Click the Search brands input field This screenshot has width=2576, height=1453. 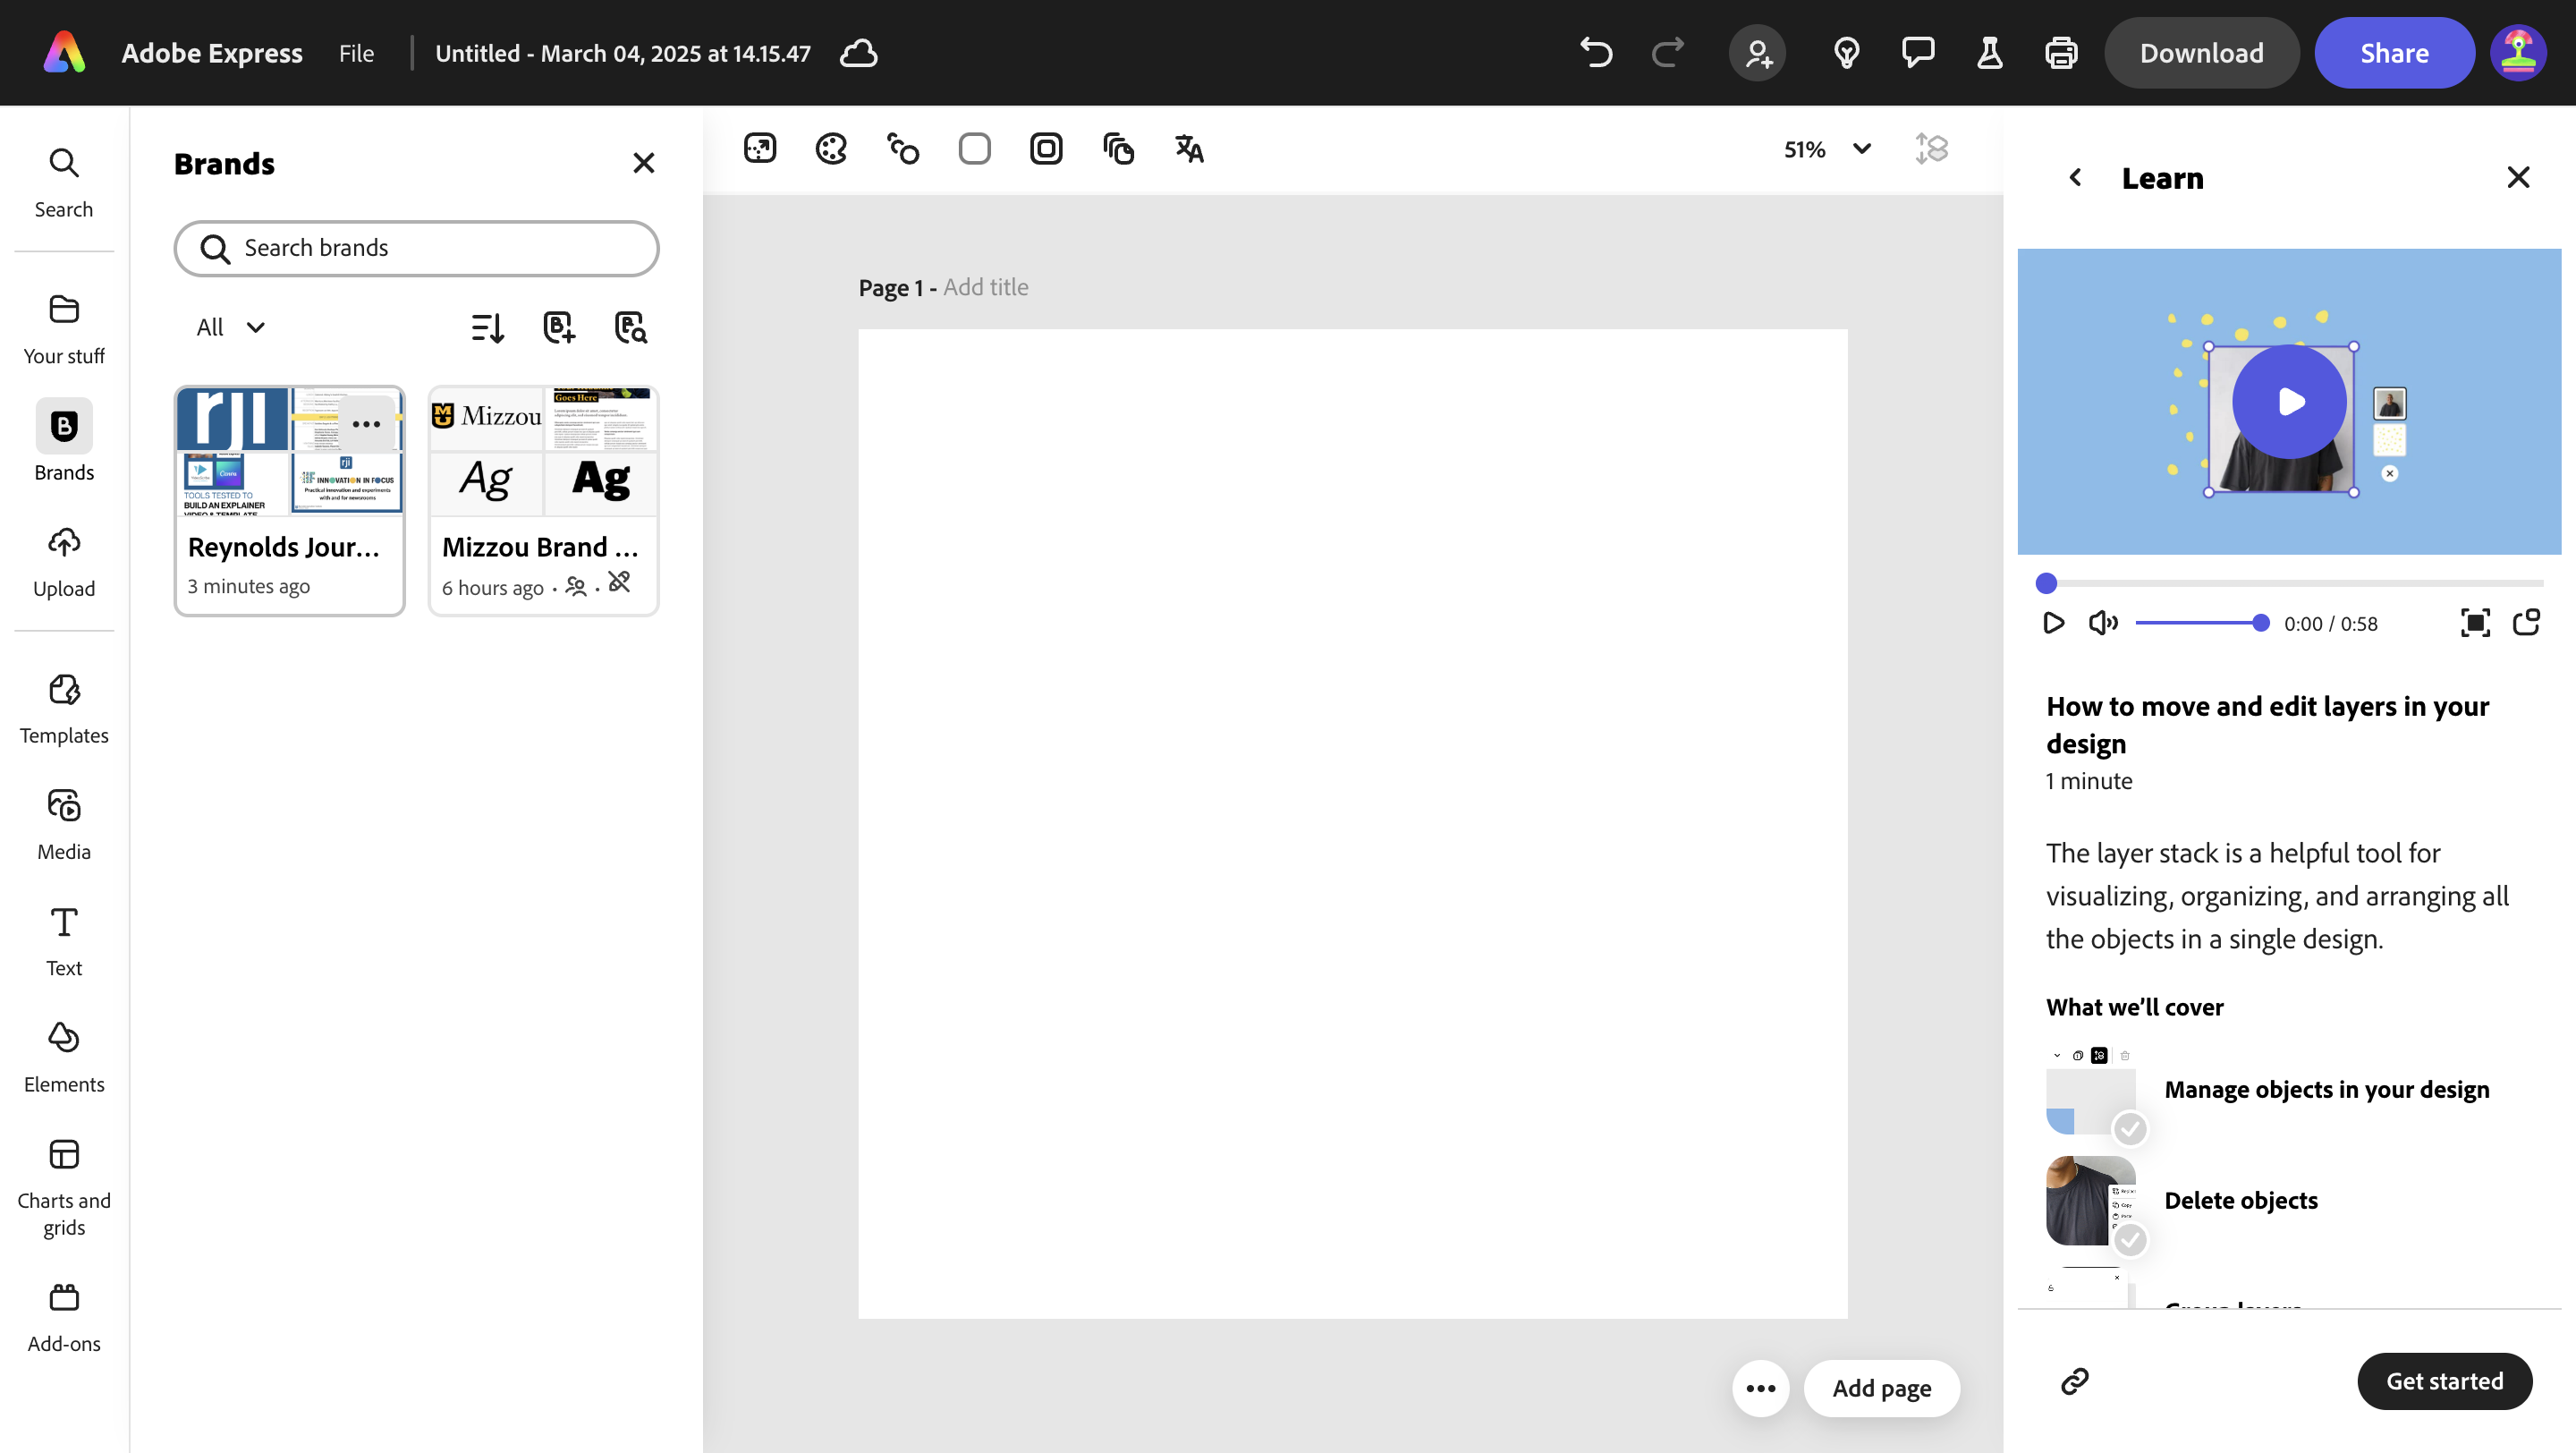click(417, 248)
